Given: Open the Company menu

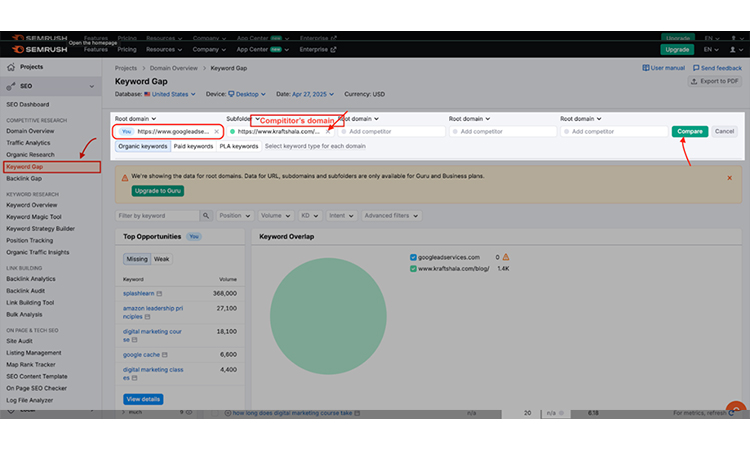Looking at the screenshot, I should point(209,49).
